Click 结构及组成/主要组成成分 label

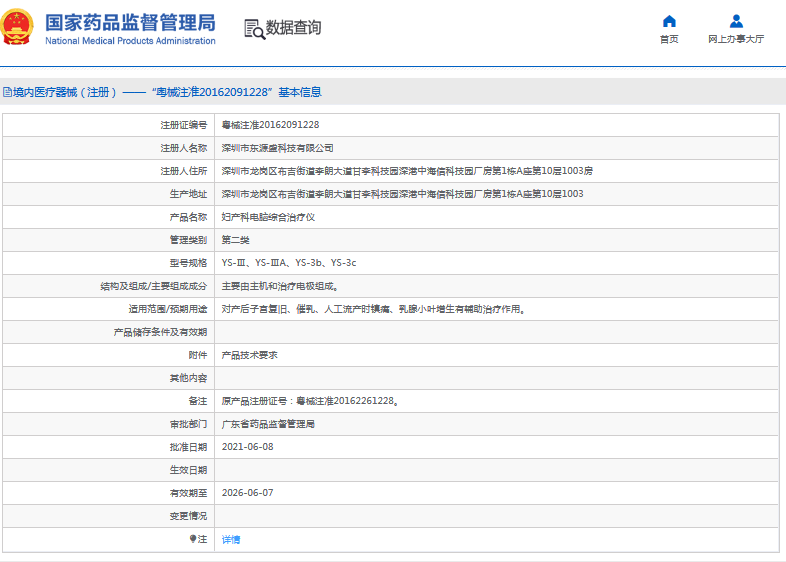[x=153, y=286]
